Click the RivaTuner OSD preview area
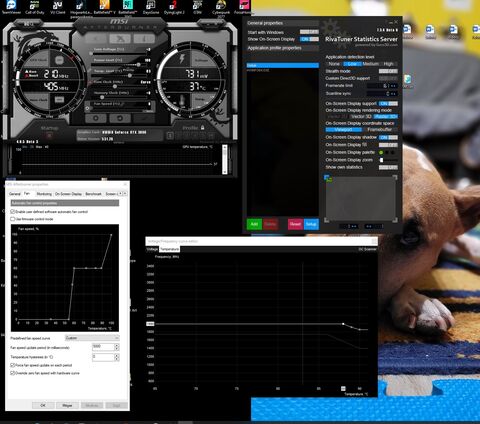 [x=361, y=199]
